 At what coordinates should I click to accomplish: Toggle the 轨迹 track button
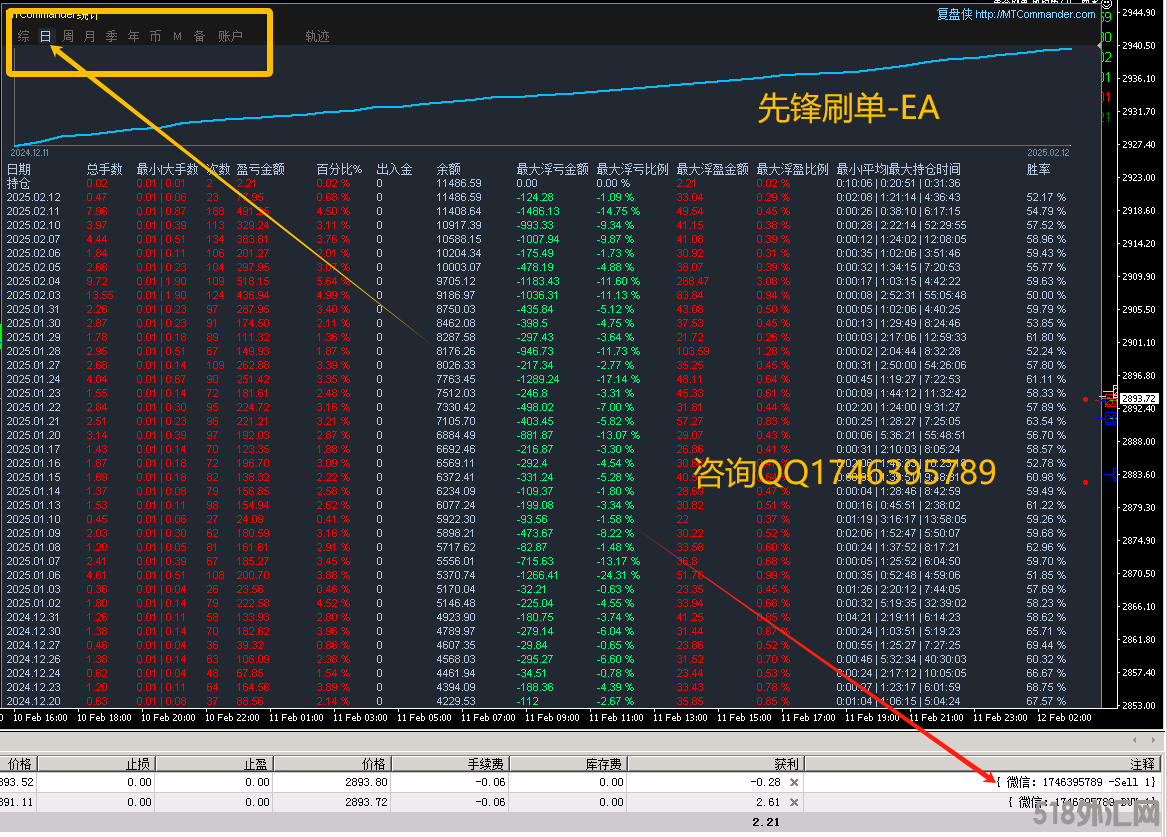[x=317, y=37]
